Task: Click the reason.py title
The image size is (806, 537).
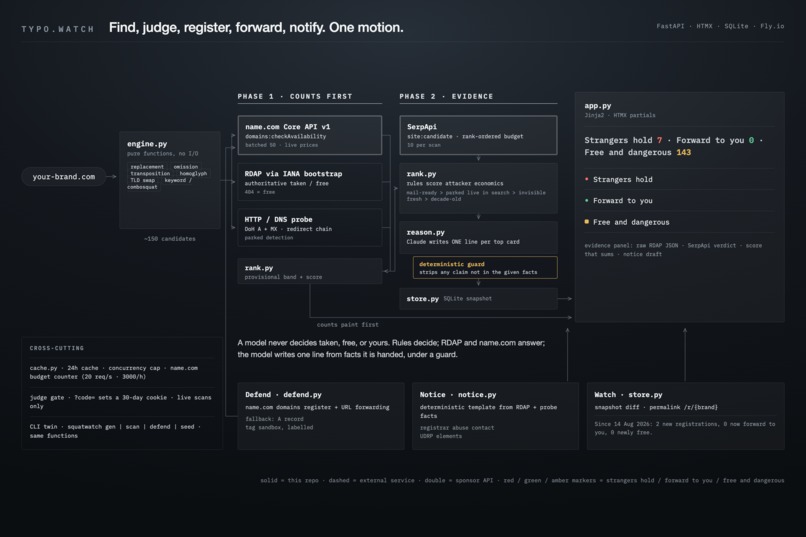Action: [426, 233]
